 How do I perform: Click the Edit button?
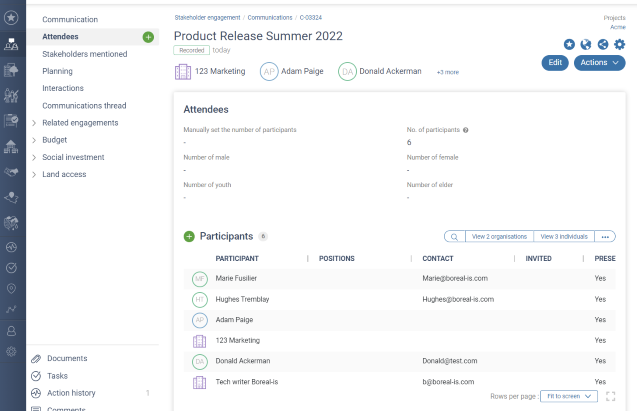tap(554, 62)
